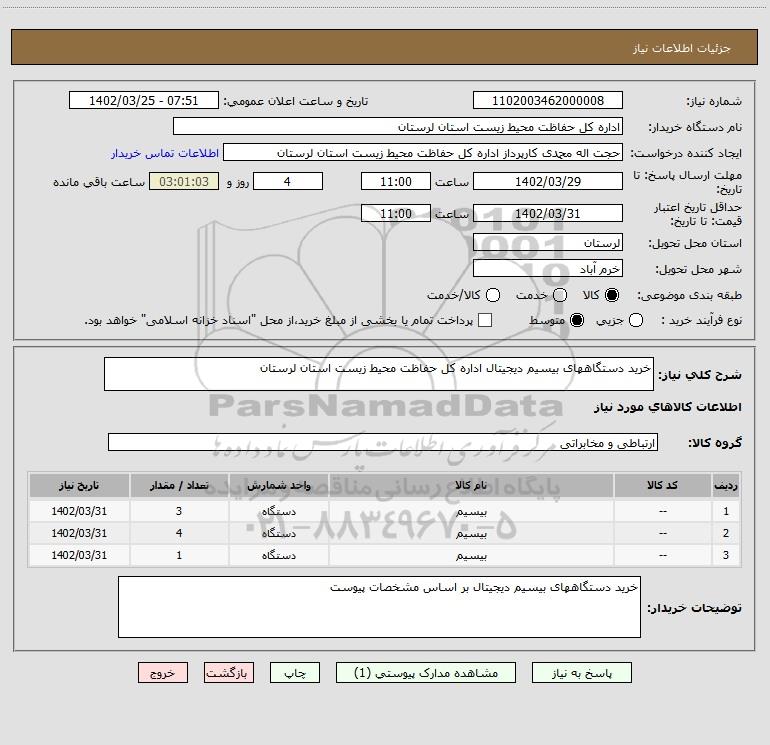Image resolution: width=770 pixels, height=745 pixels.
Task: Select the خدمت radio button
Action: 560,295
